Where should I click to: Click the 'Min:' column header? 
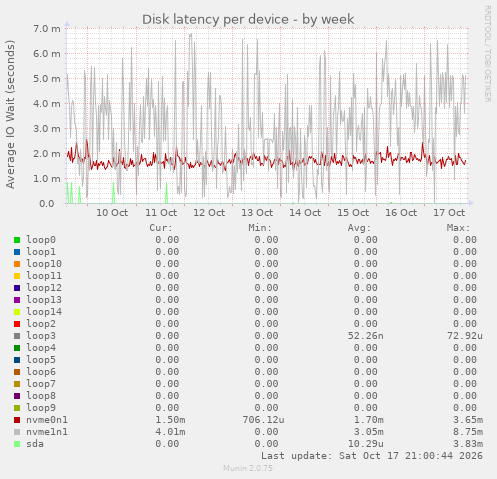coord(260,228)
